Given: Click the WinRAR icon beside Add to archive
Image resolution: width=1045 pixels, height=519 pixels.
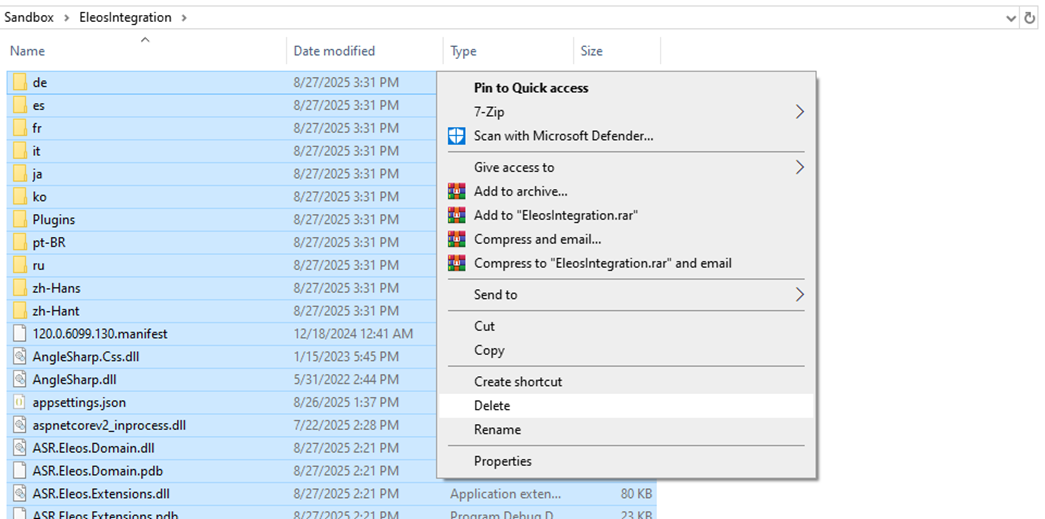Looking at the screenshot, I should (457, 191).
